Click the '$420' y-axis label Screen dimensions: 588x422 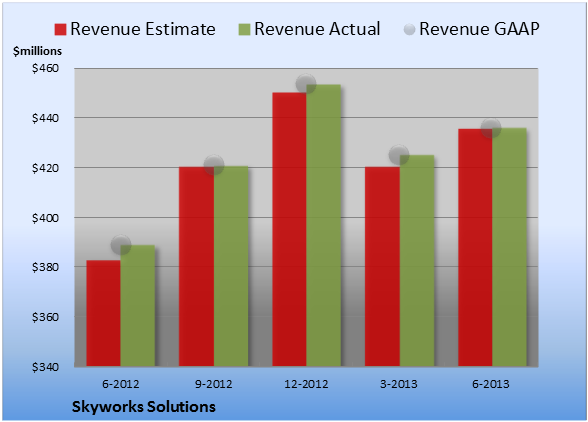coord(45,168)
